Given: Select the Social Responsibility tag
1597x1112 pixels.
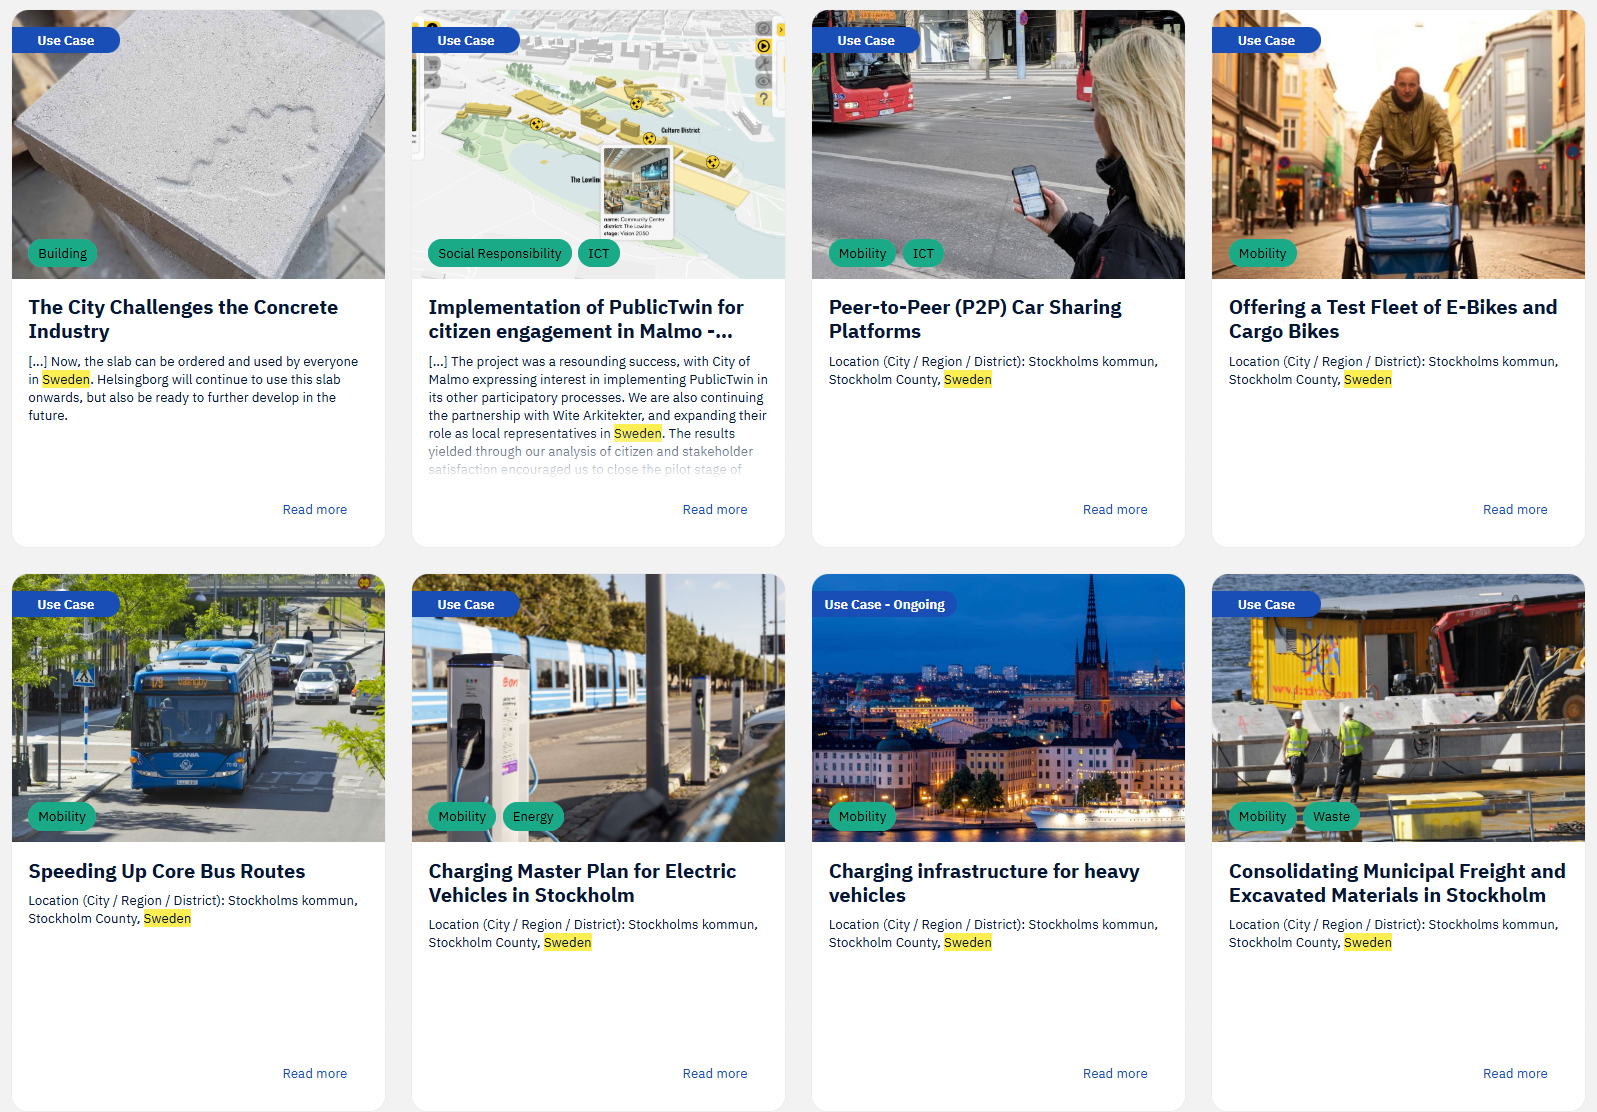Looking at the screenshot, I should tap(500, 253).
